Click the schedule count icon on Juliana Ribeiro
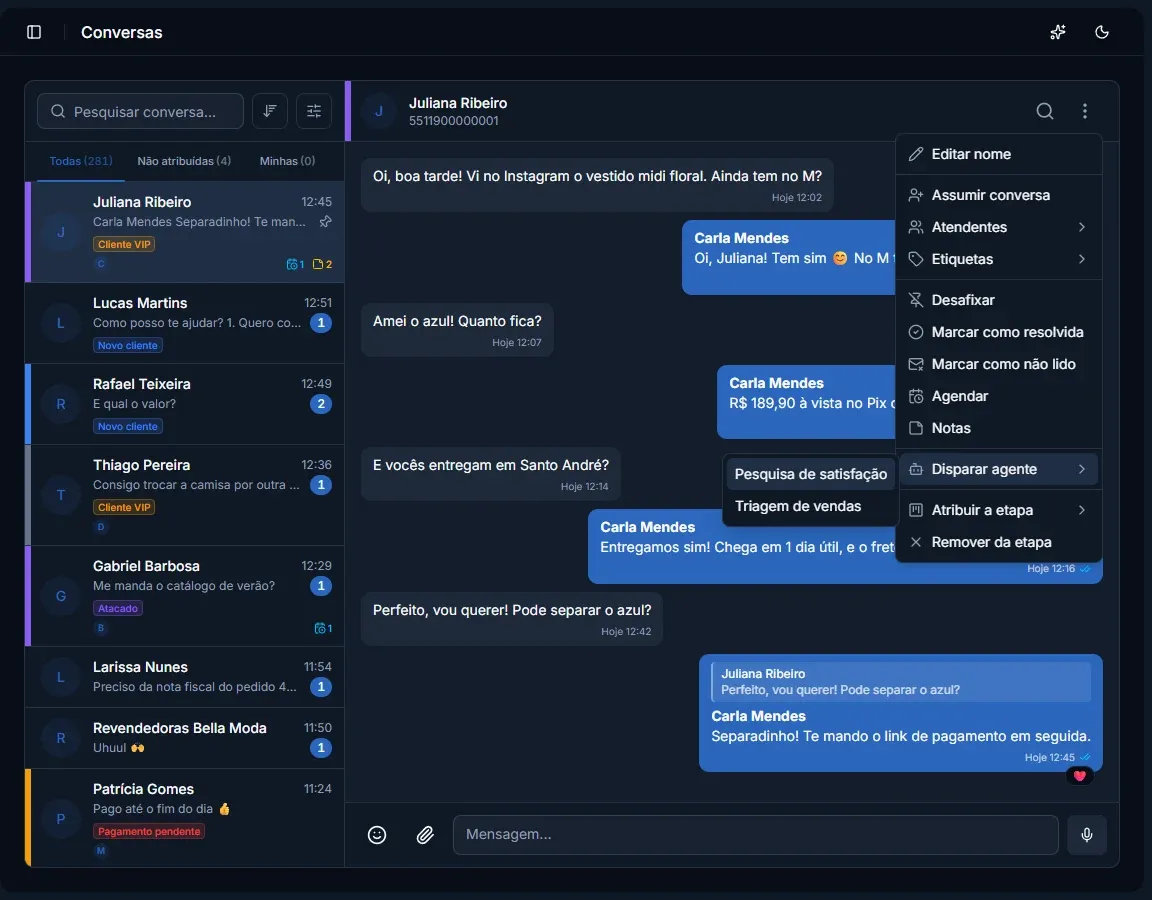Screen dimensions: 1152x900 point(295,264)
